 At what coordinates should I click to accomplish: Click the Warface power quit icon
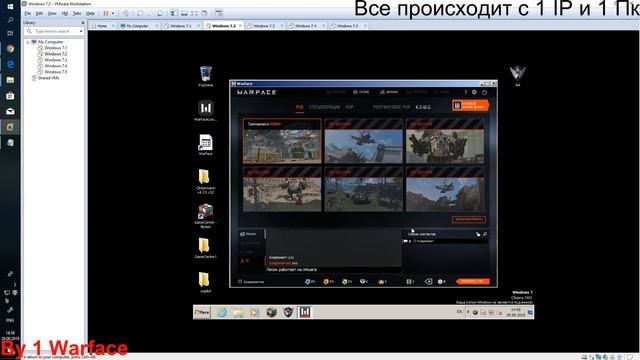[484, 92]
